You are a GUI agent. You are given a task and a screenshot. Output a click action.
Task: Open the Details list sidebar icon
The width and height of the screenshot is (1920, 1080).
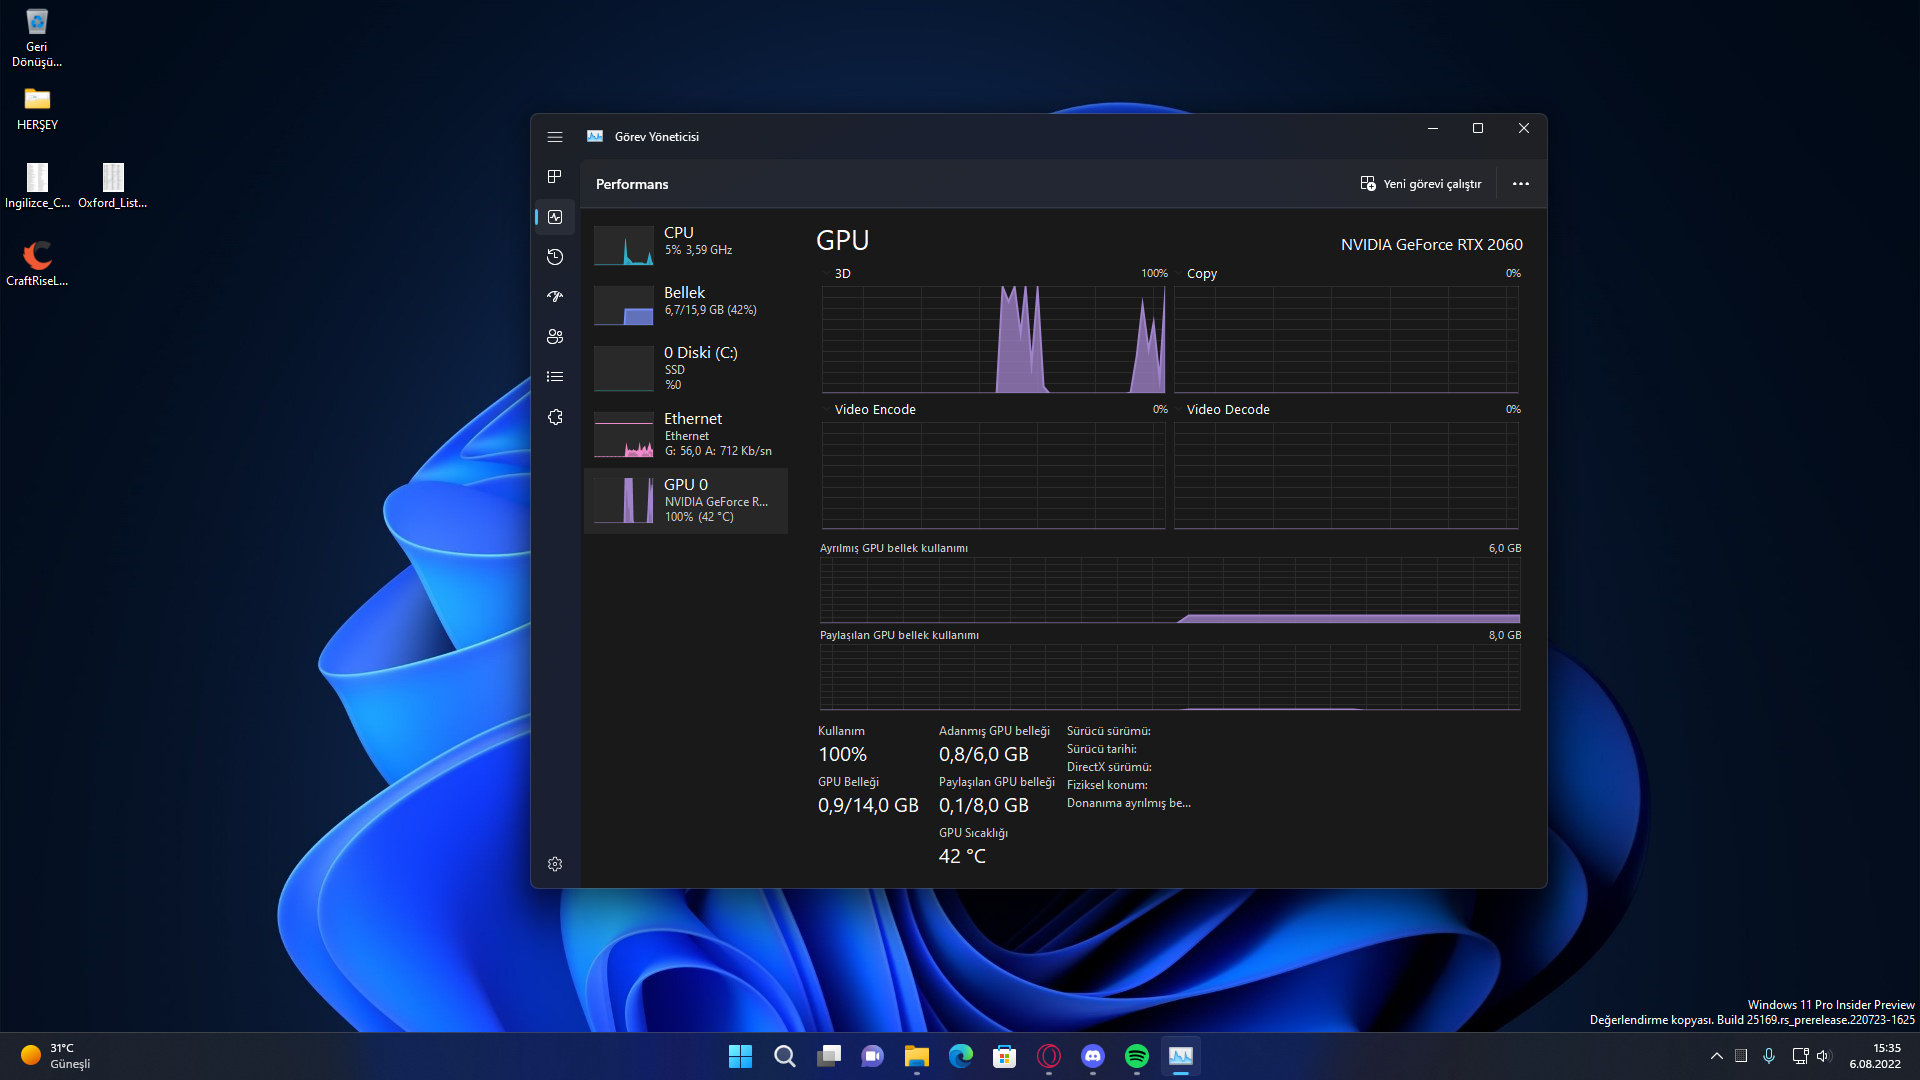click(555, 377)
